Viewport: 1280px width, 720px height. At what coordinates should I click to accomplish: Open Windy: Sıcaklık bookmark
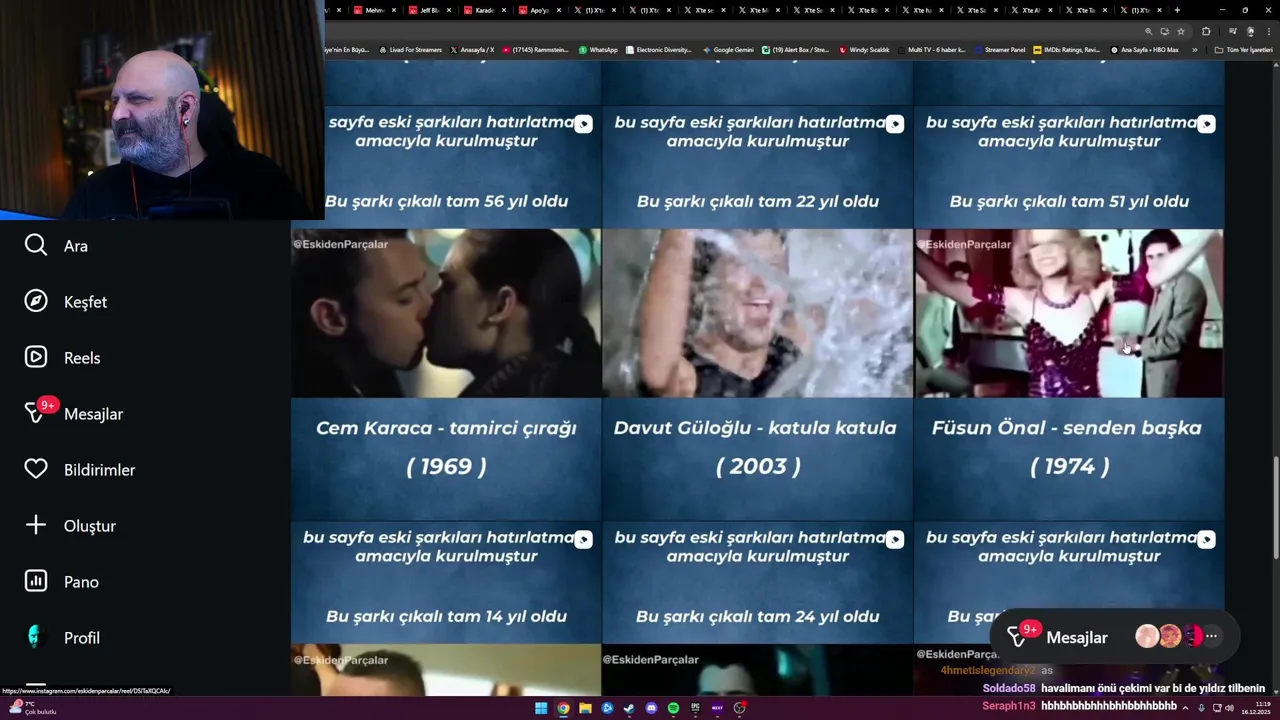[x=864, y=50]
